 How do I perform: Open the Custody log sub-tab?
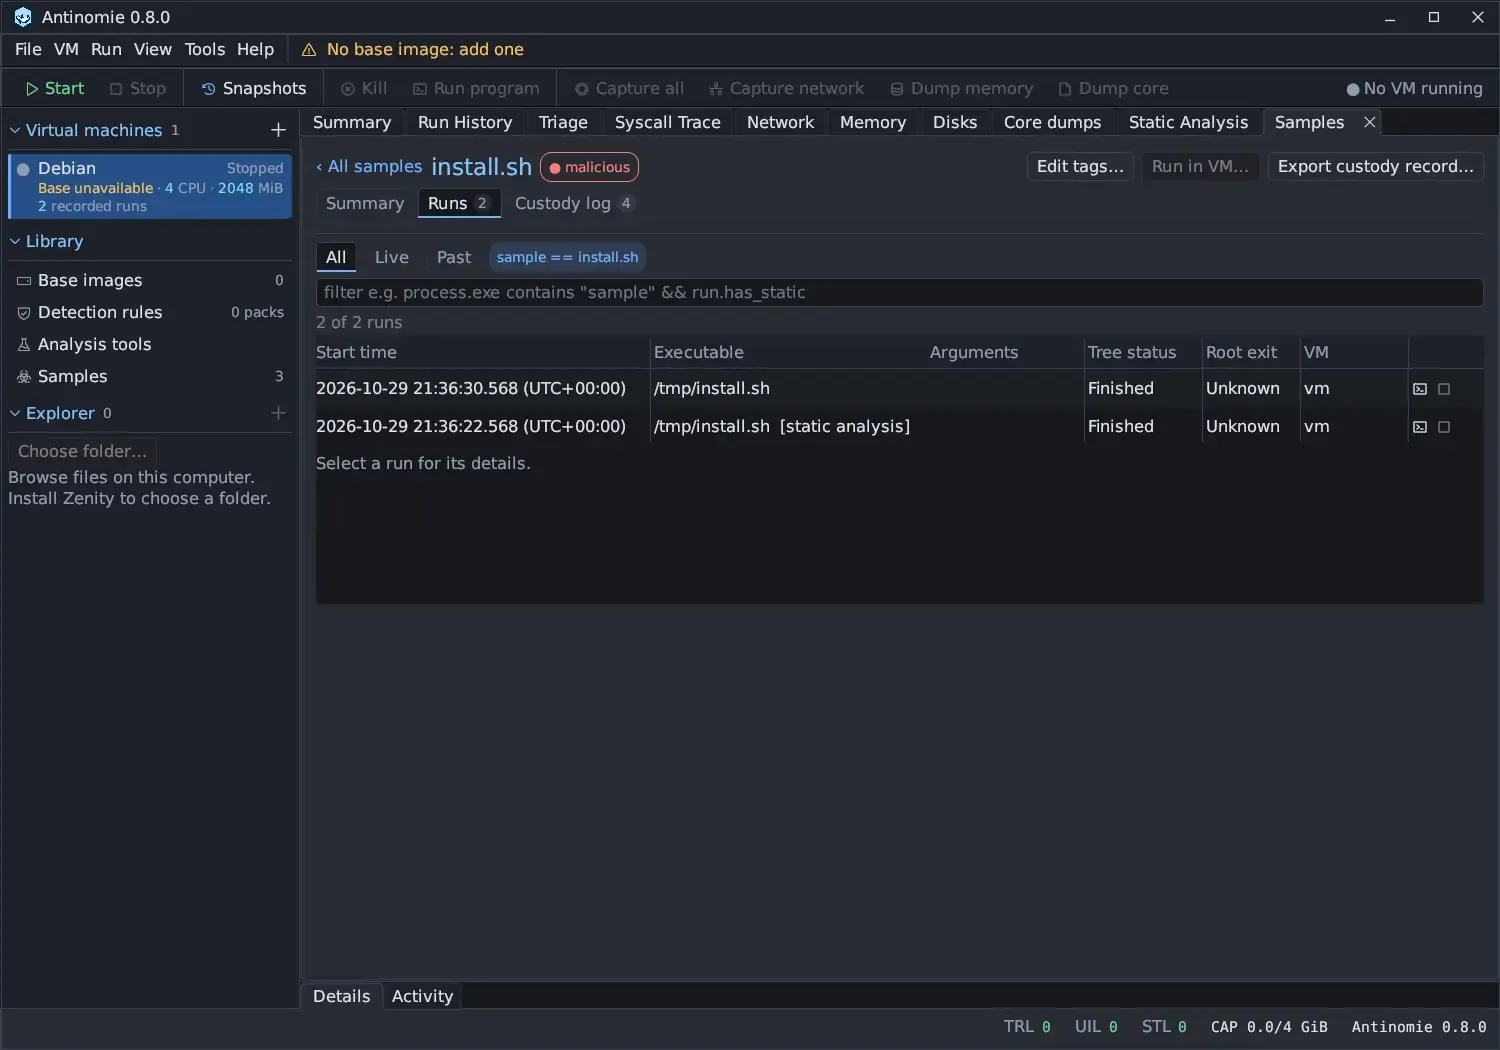pyautogui.click(x=573, y=203)
